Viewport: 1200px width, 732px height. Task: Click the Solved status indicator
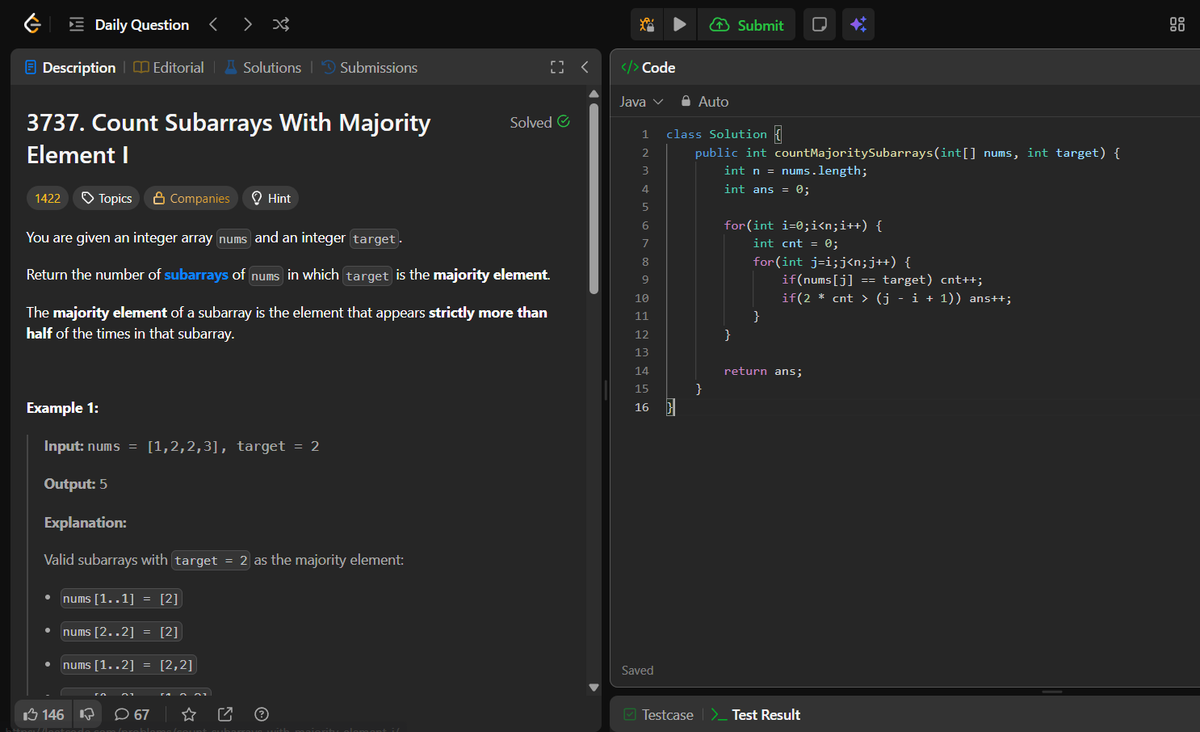540,122
